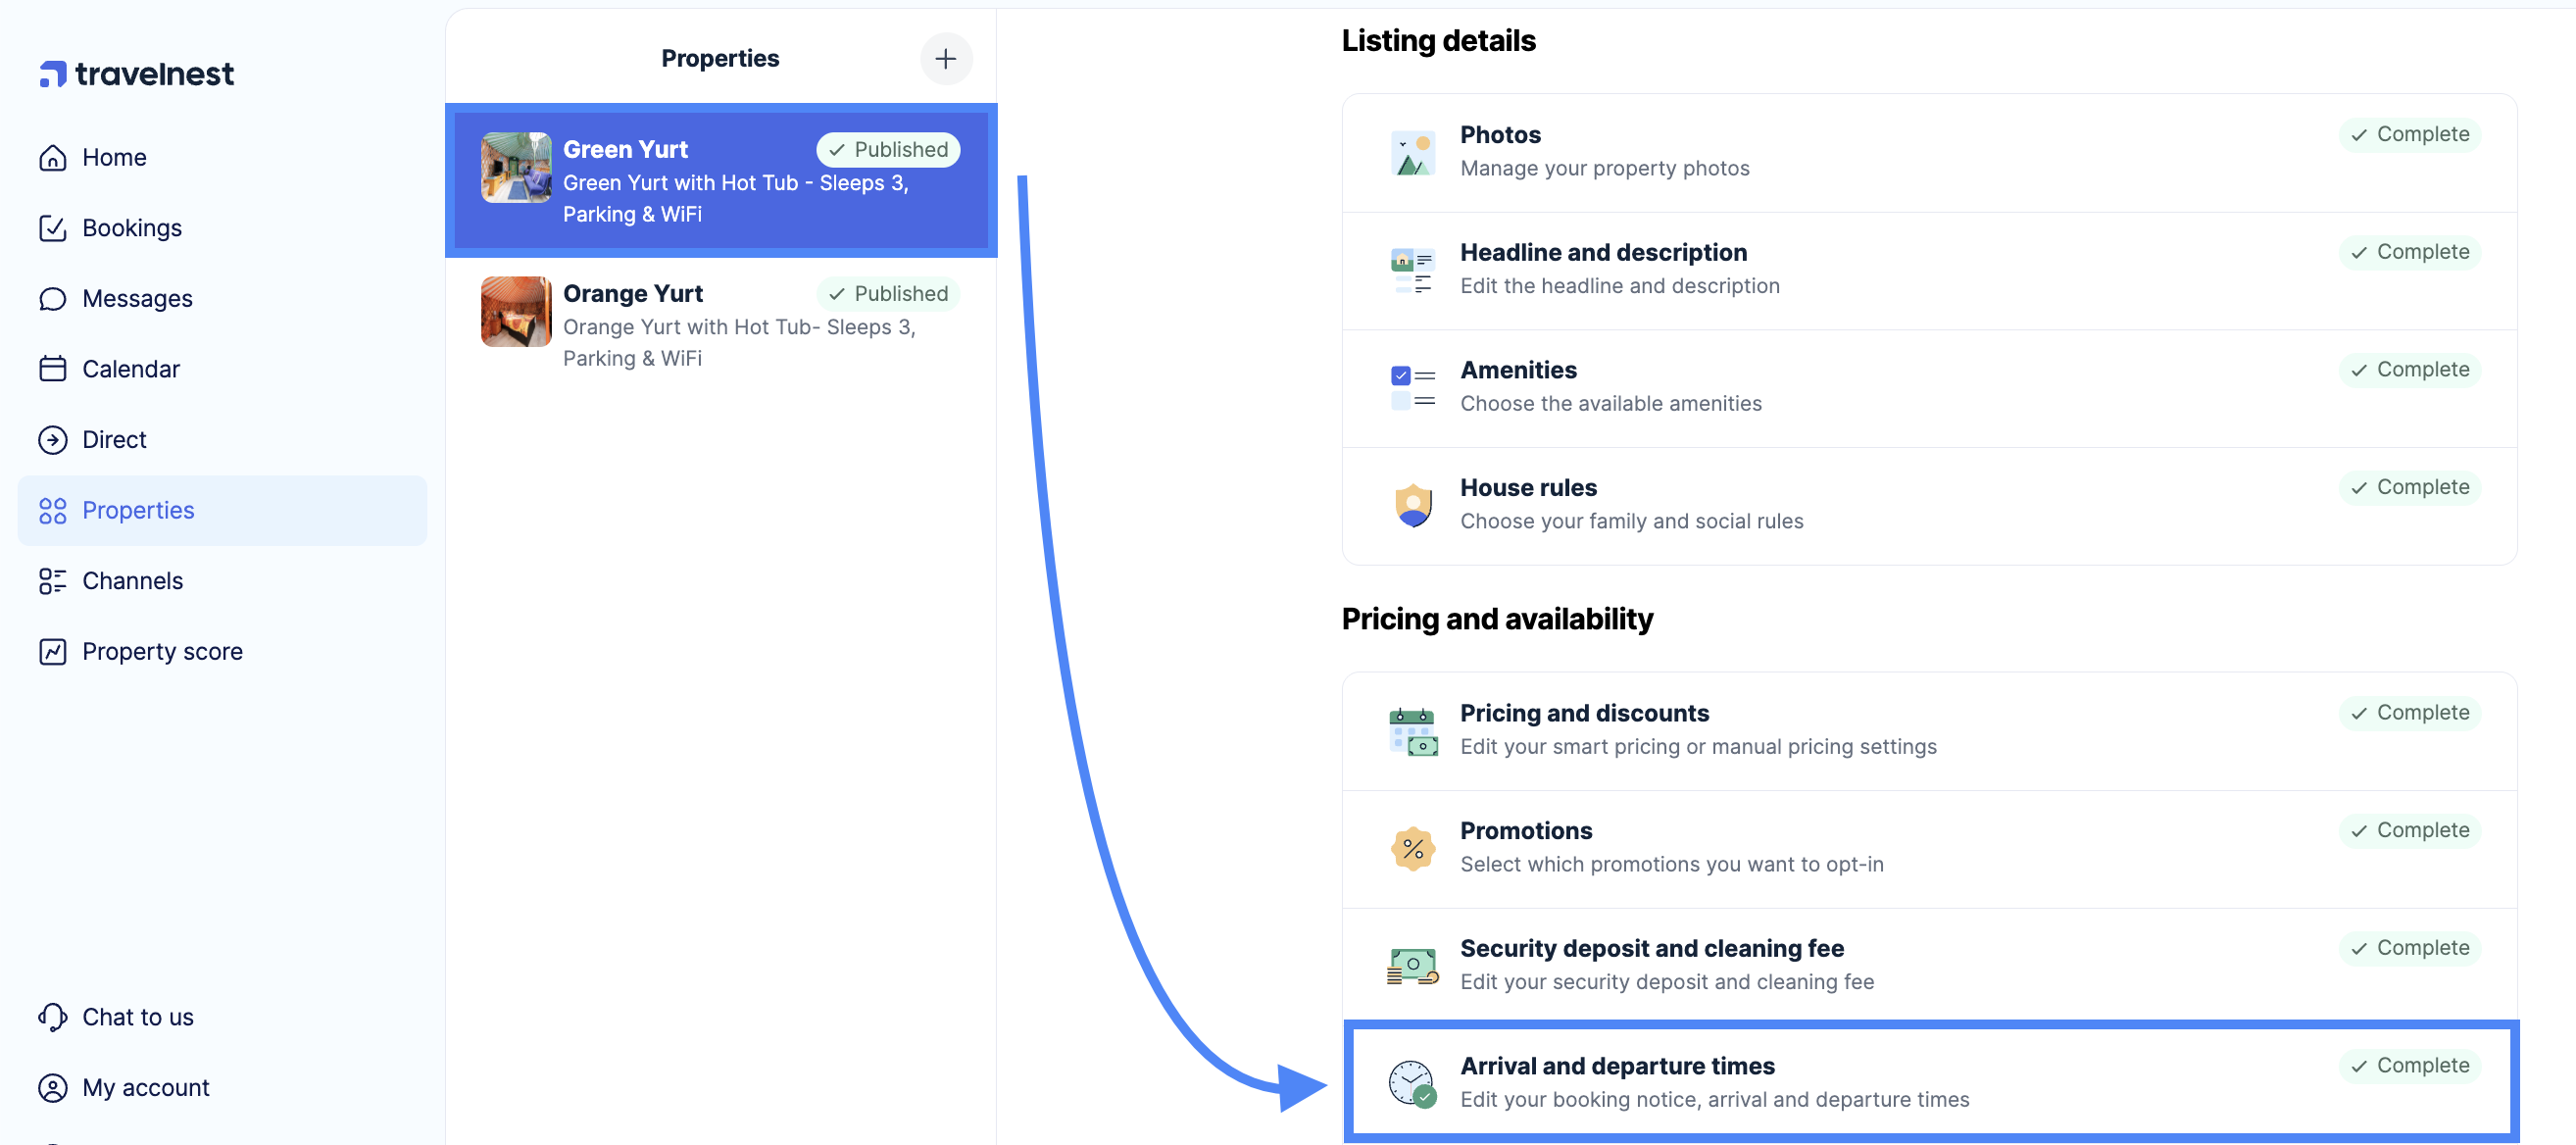The image size is (2576, 1145).
Task: Select the Orange Yurt property thumbnail
Action: coord(516,312)
